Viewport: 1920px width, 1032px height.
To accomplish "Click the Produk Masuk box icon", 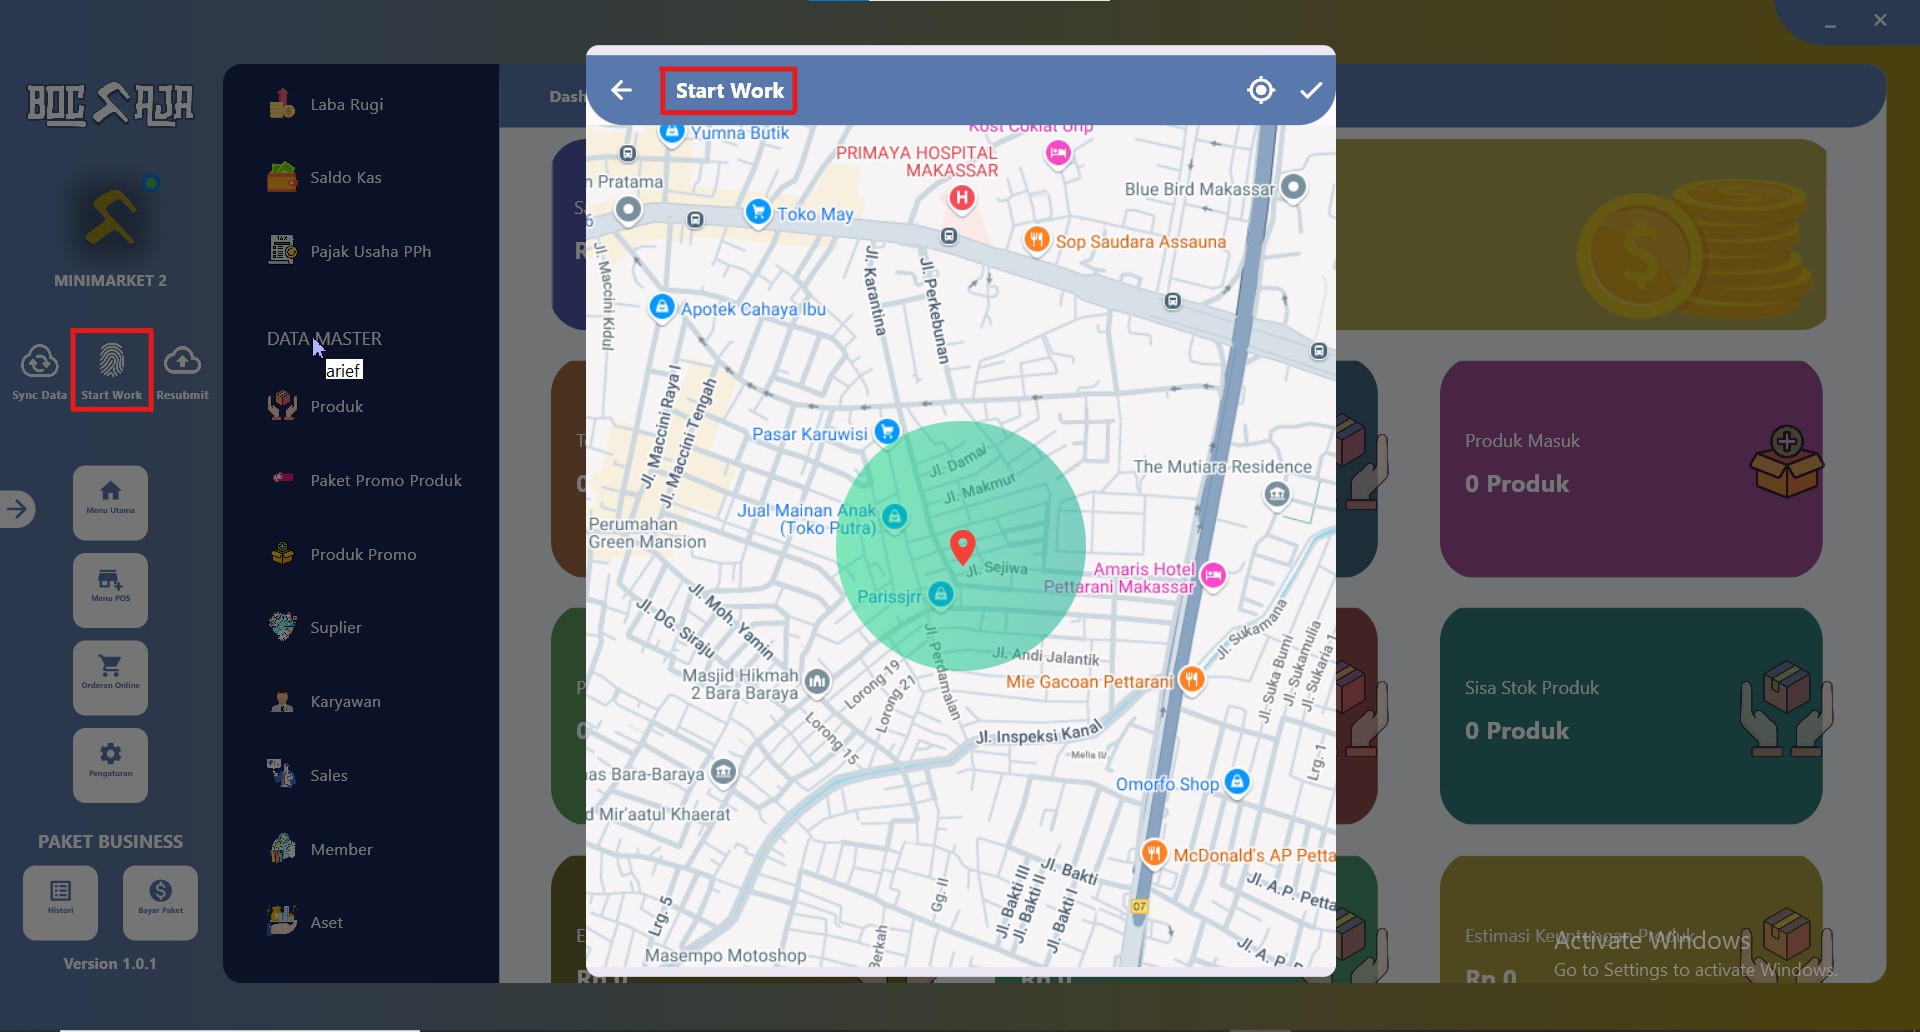I will 1787,462.
